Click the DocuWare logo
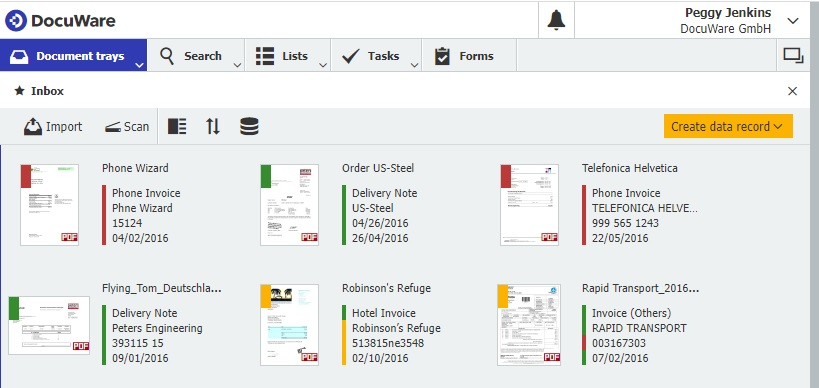 point(60,21)
